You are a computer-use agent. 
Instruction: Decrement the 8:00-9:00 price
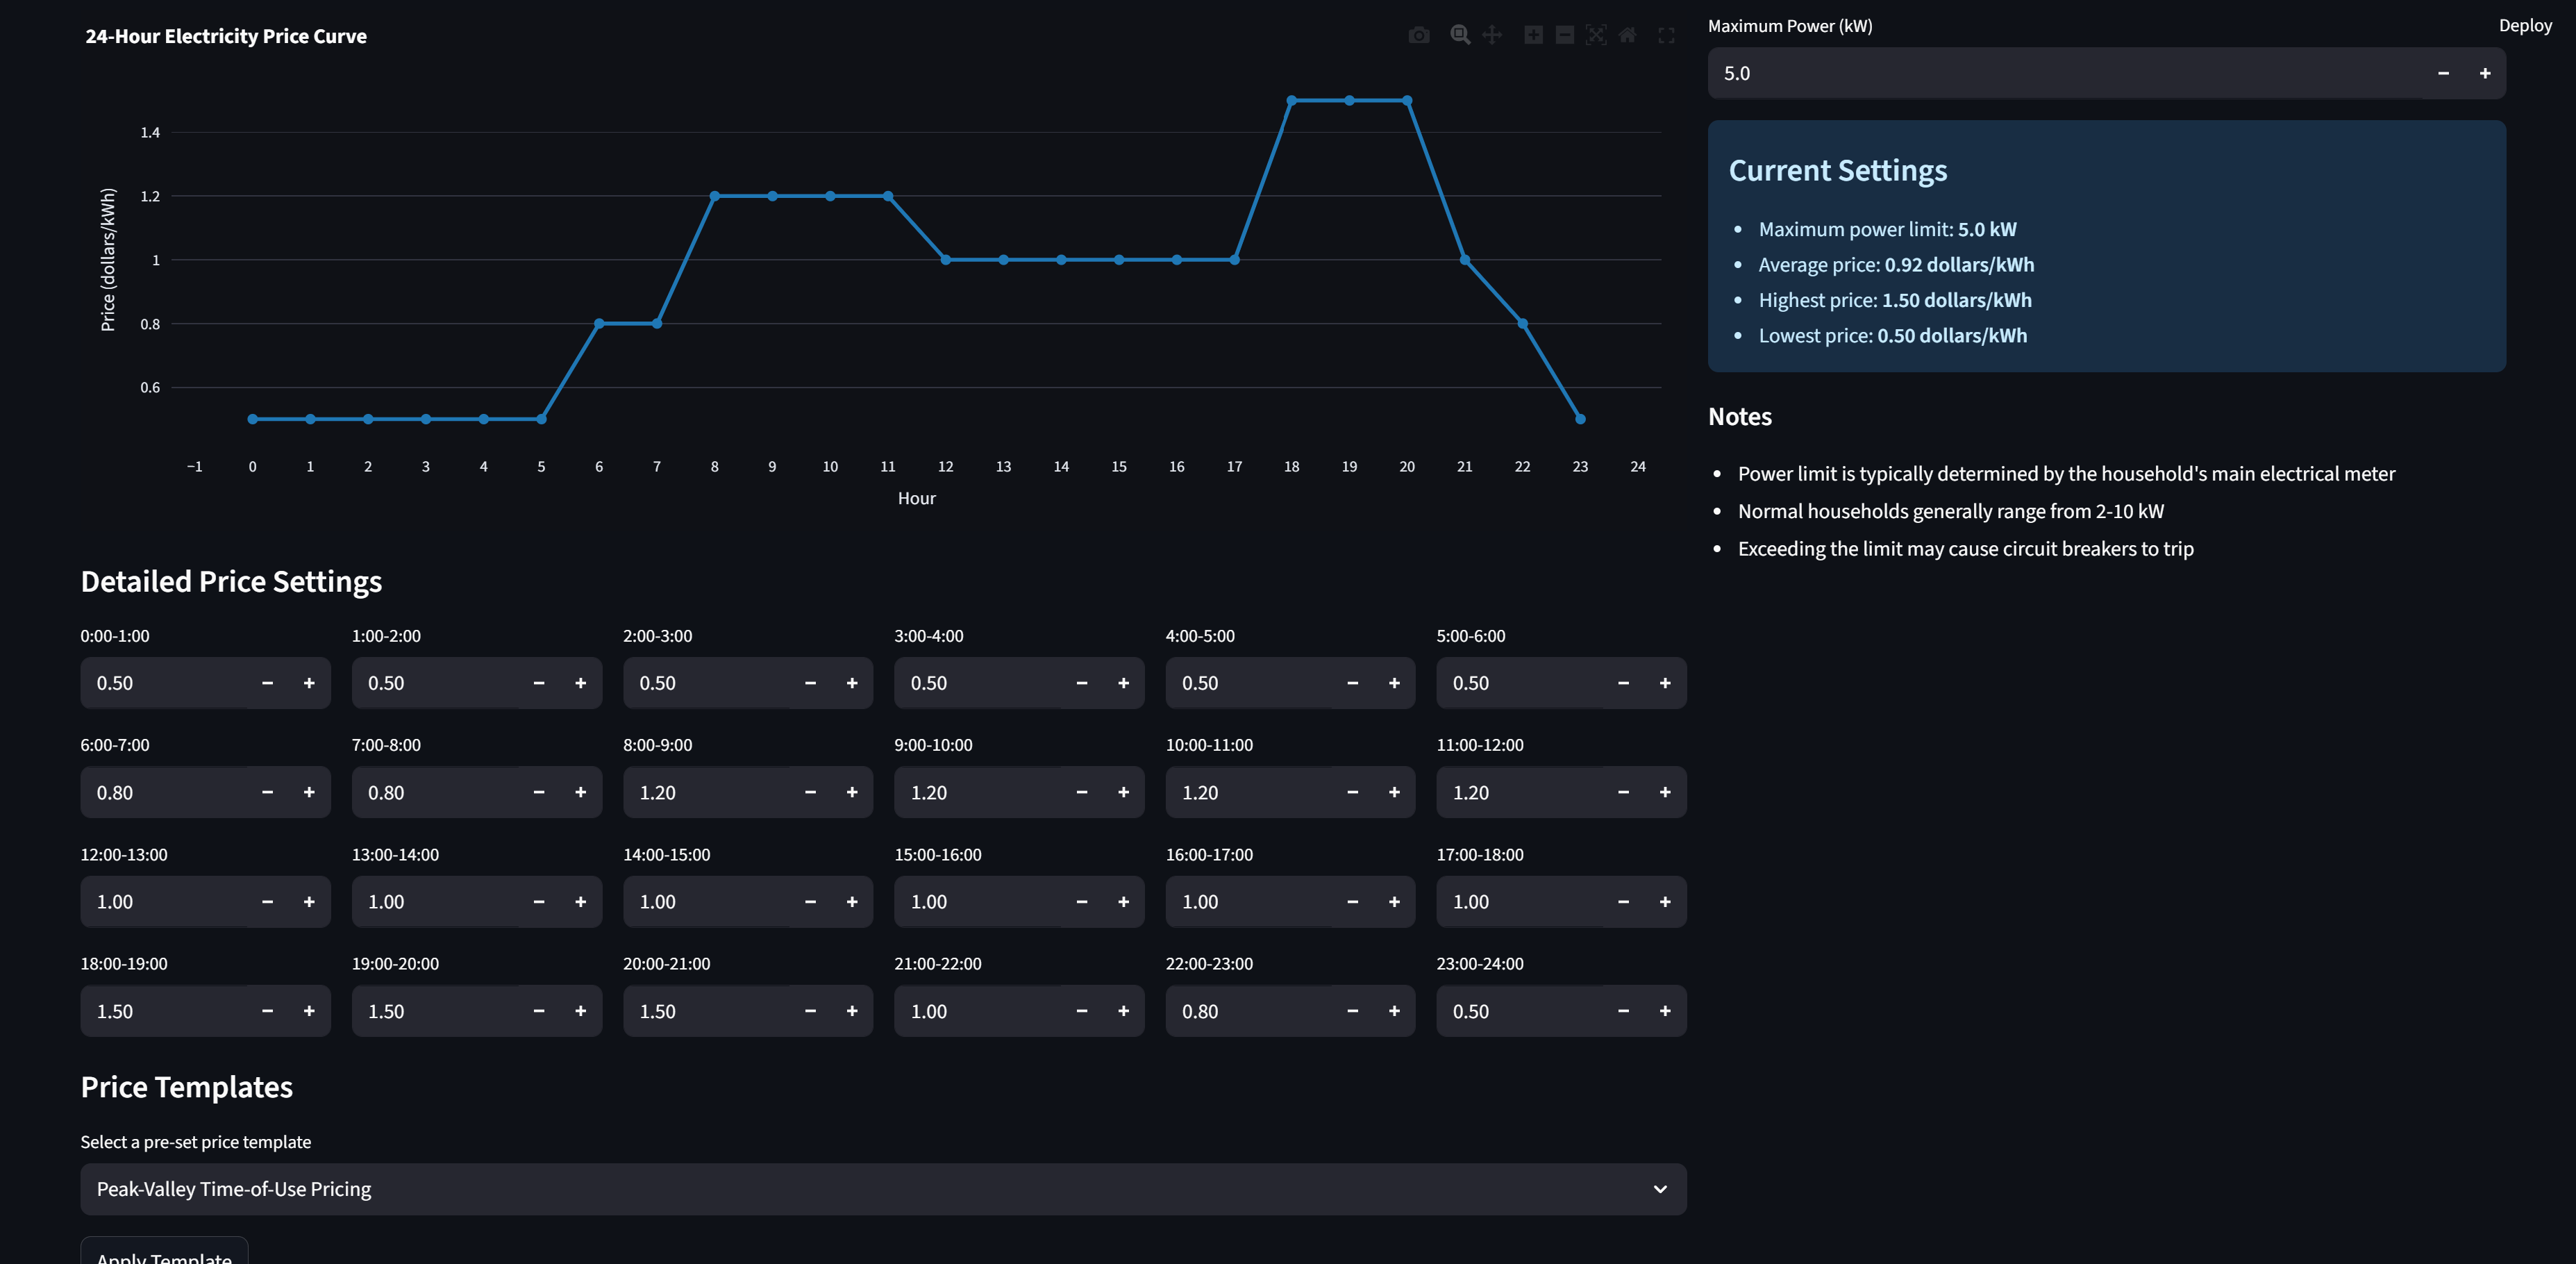pyautogui.click(x=810, y=792)
